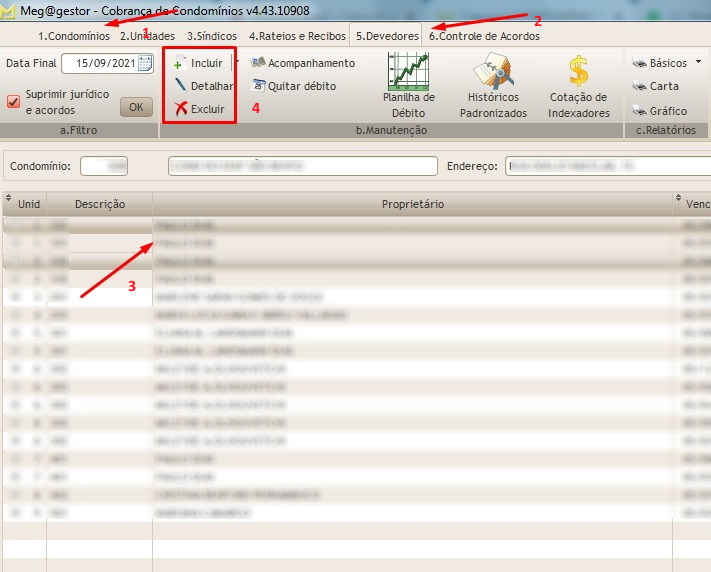Toggle the Suprimir jurídico e acordos checkbox
This screenshot has width=711, height=572.
(14, 101)
